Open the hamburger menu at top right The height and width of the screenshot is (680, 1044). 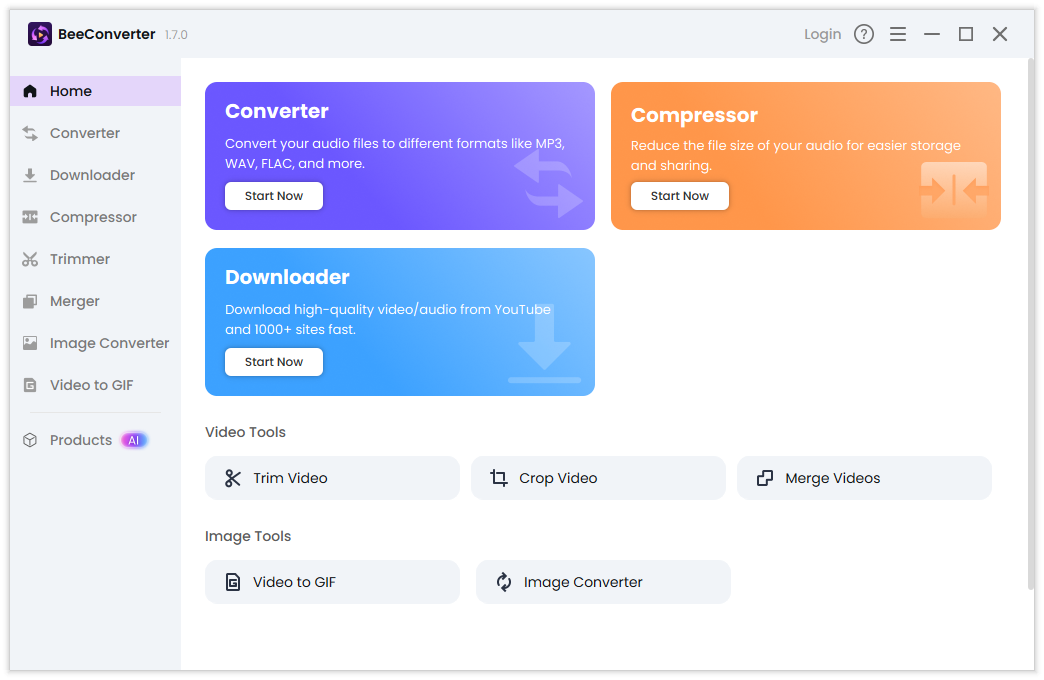coord(898,33)
